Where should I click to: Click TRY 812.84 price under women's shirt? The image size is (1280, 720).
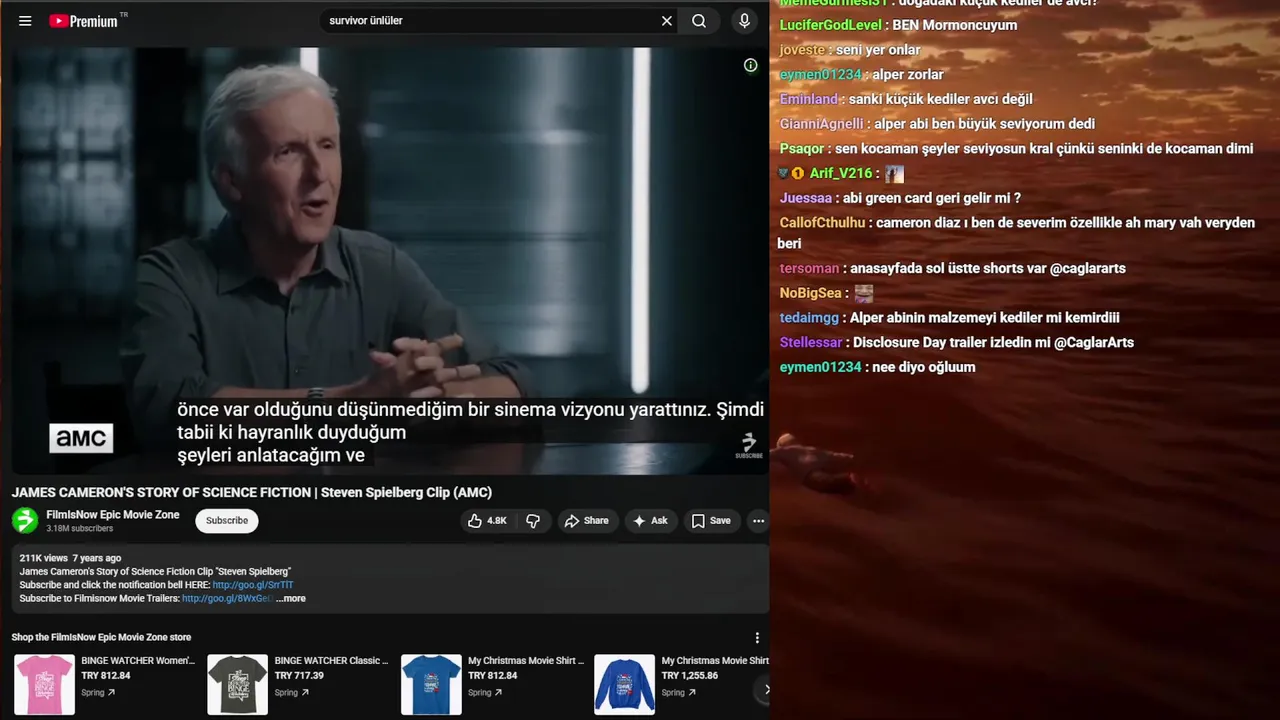click(x=106, y=676)
